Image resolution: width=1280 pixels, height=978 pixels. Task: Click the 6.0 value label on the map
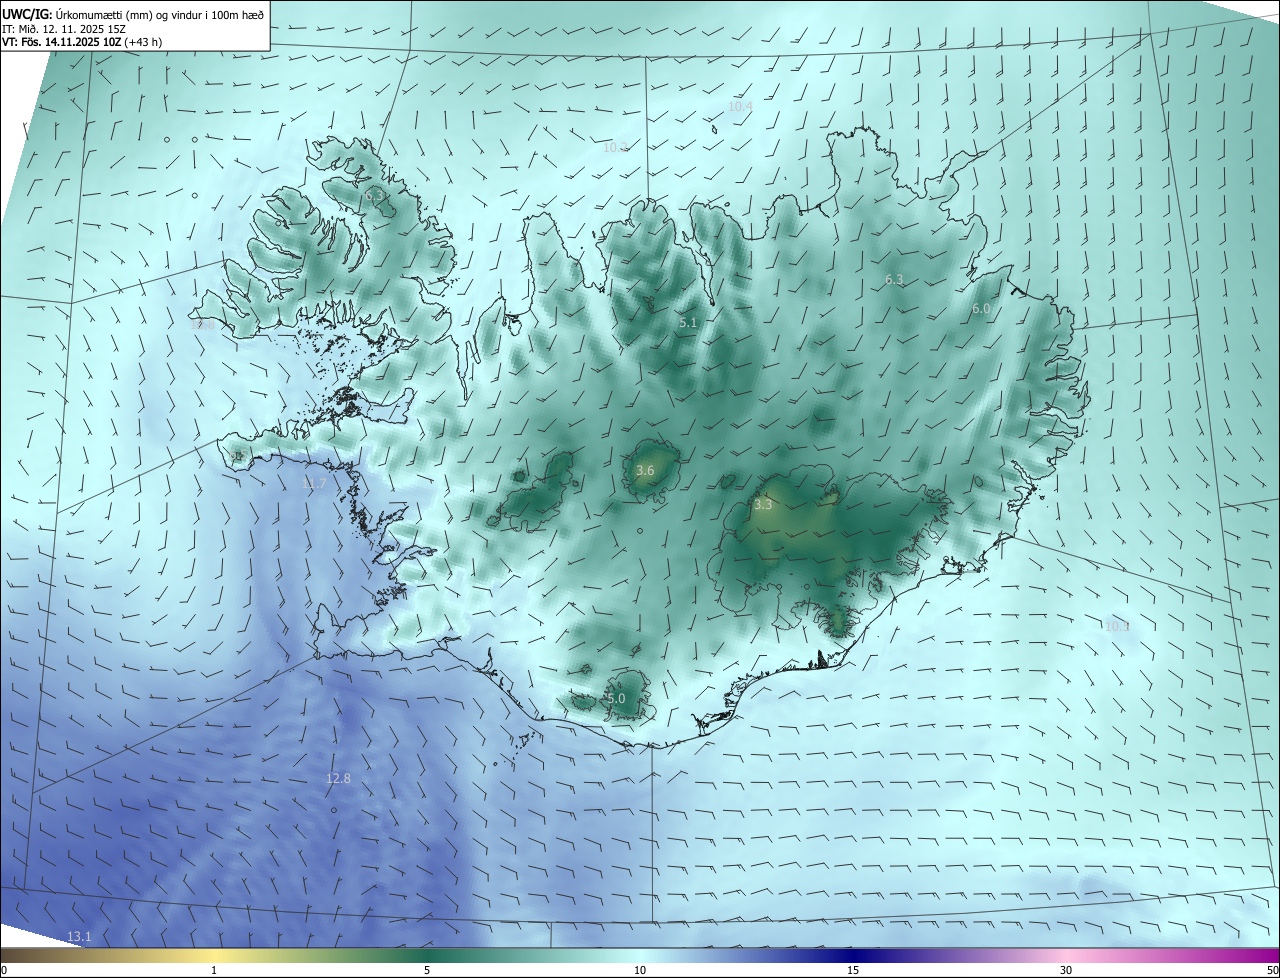point(981,309)
